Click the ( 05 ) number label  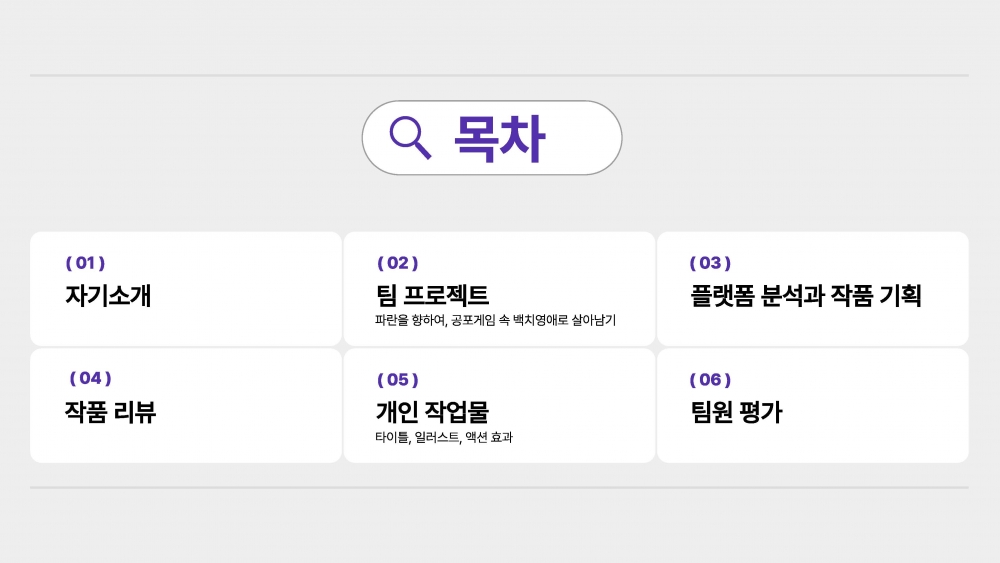pos(397,379)
